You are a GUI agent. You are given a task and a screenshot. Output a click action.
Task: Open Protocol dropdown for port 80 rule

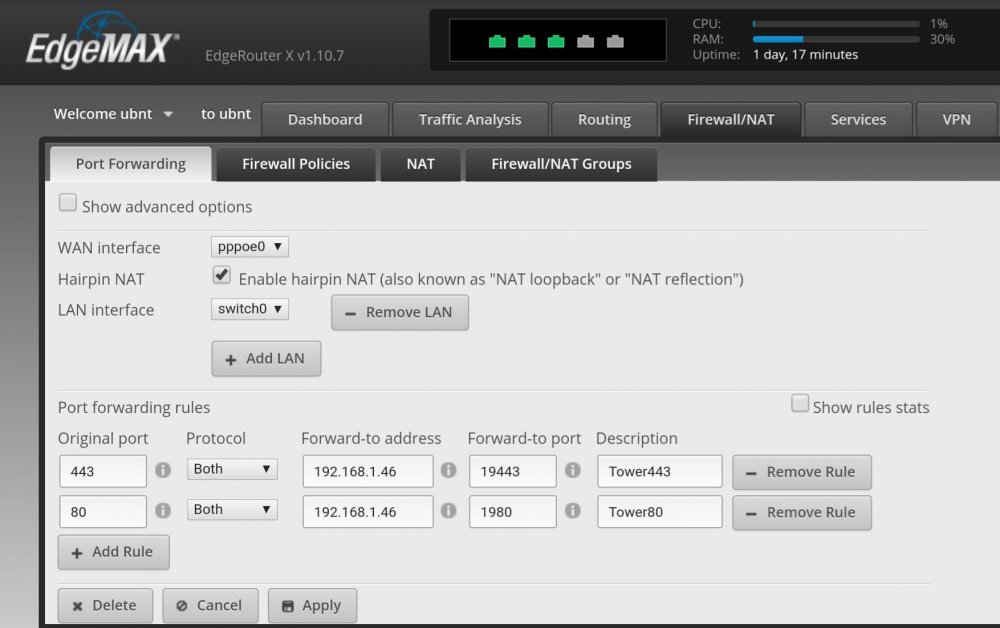click(x=232, y=509)
